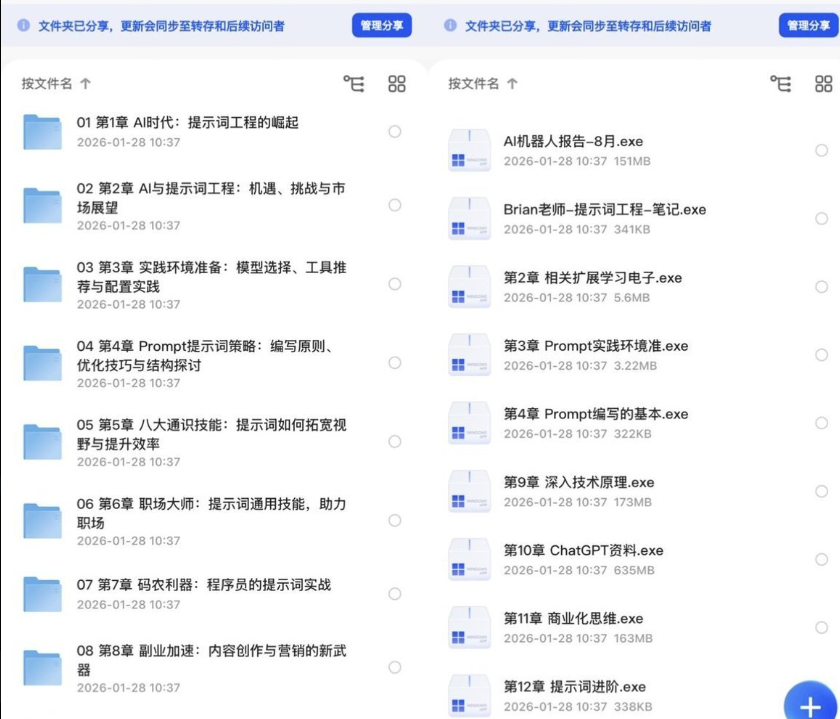Open the 01 第1章 AI时代 folder icon

pos(43,132)
